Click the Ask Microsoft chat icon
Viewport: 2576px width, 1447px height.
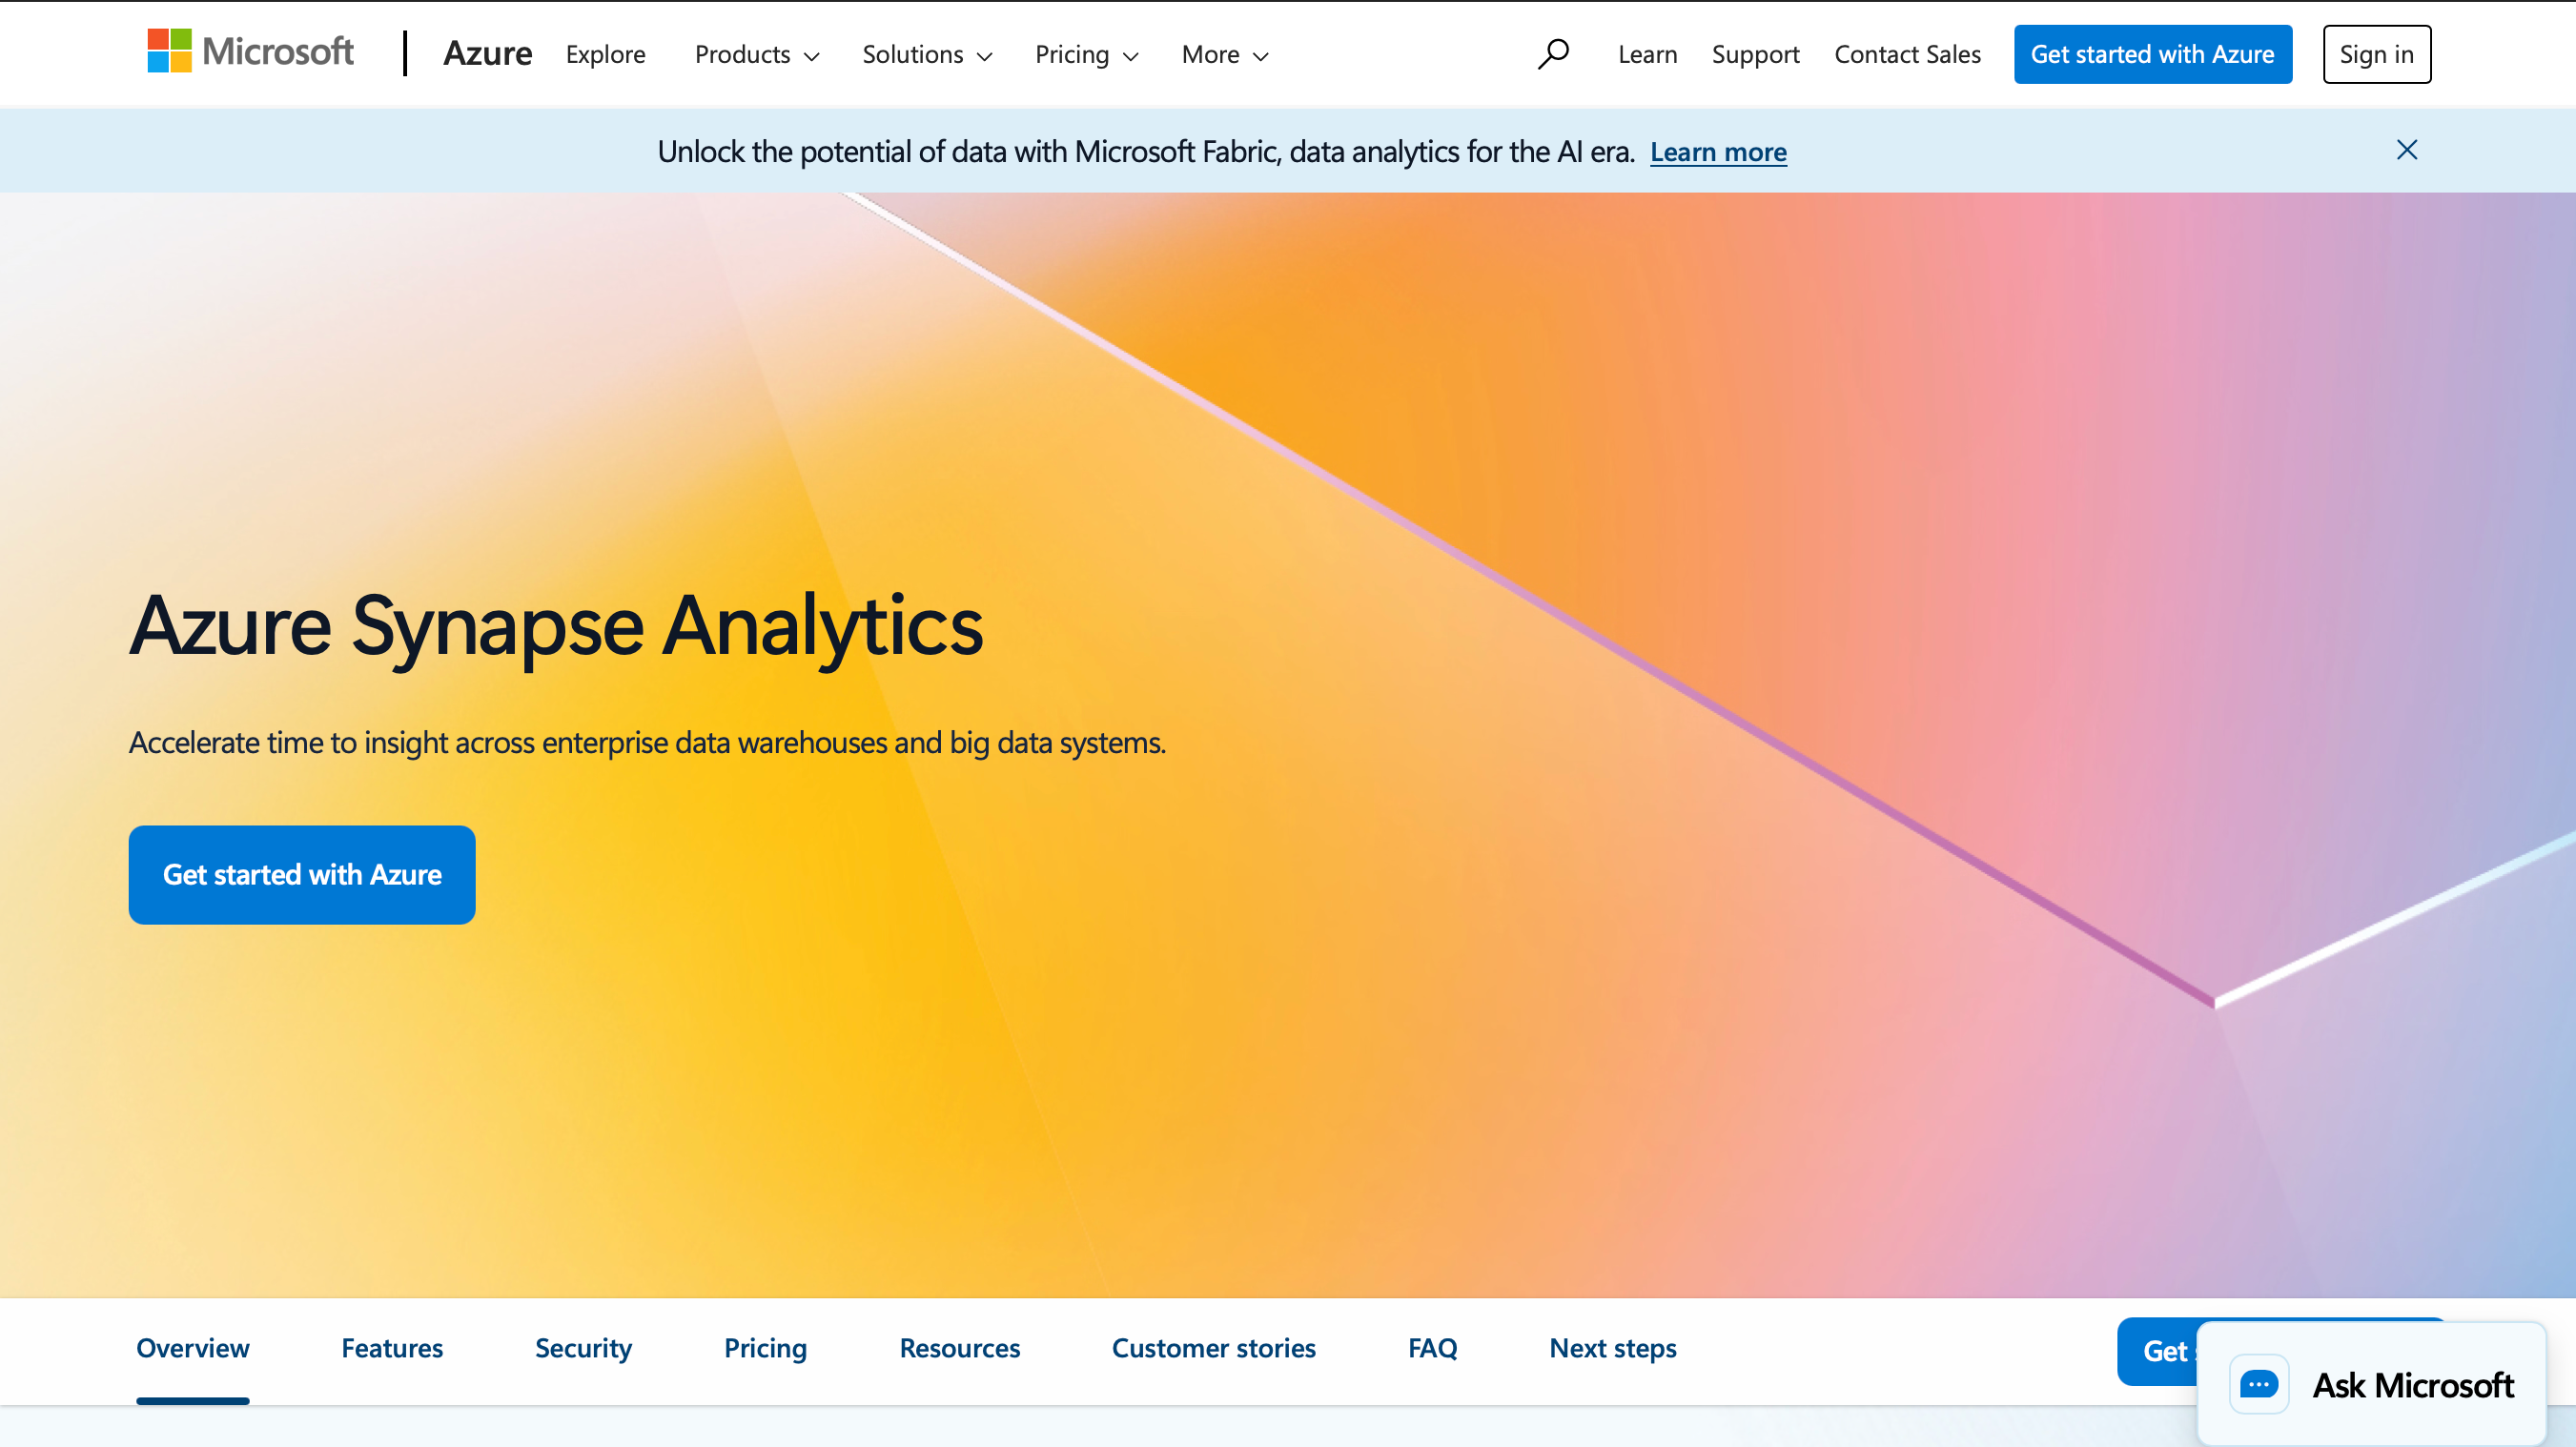coord(2258,1384)
